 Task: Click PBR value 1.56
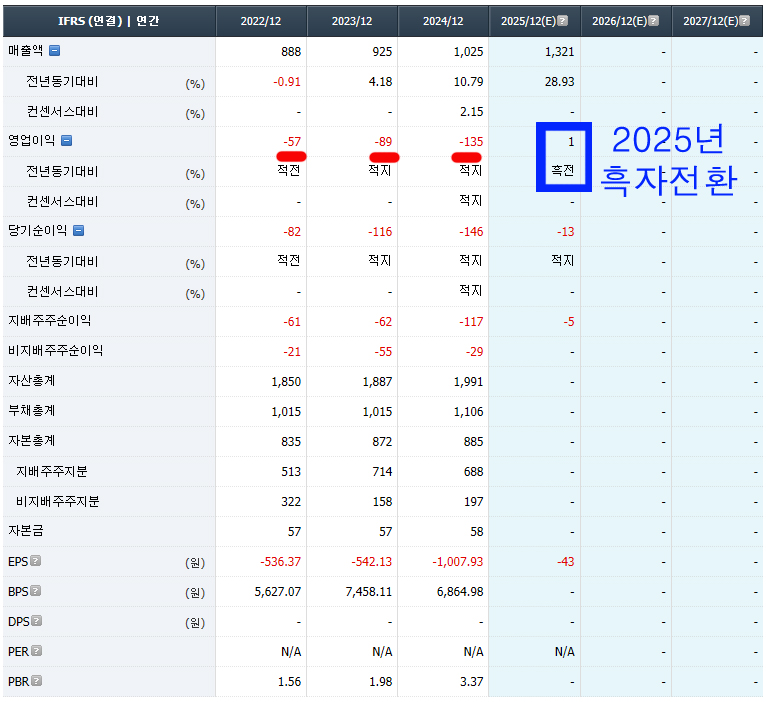(290, 682)
